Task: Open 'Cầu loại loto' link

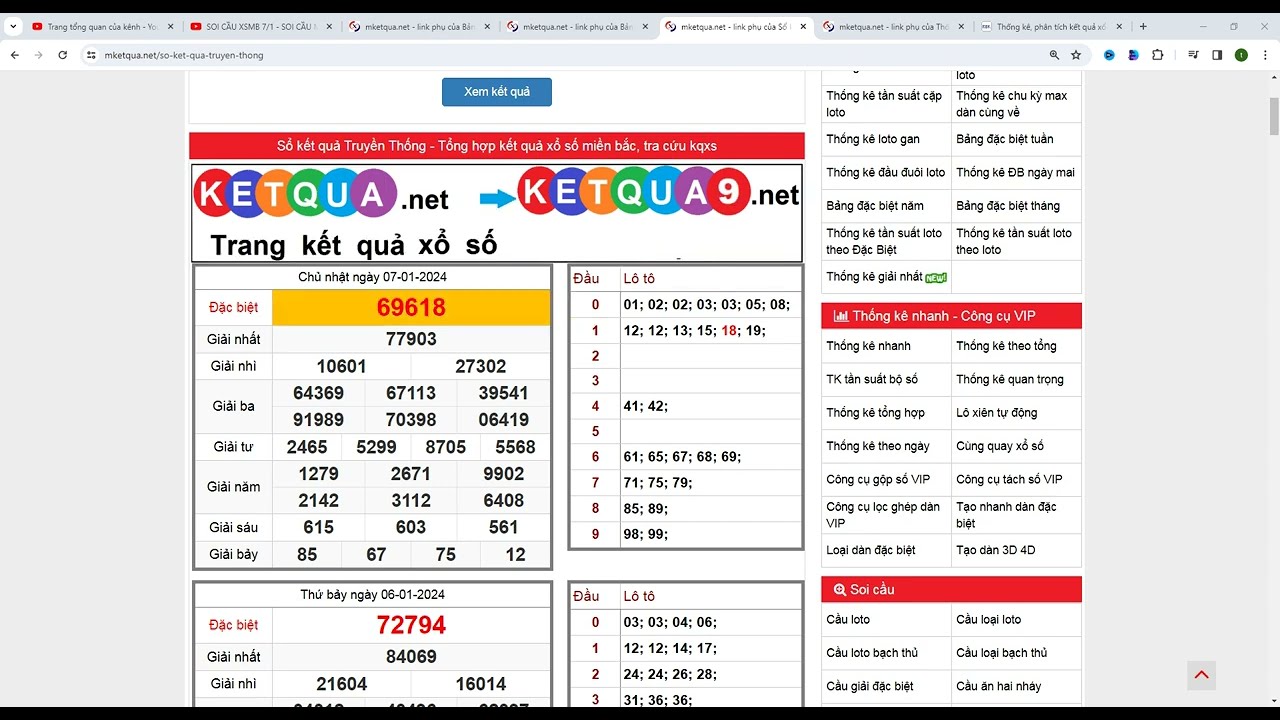Action: [x=988, y=620]
